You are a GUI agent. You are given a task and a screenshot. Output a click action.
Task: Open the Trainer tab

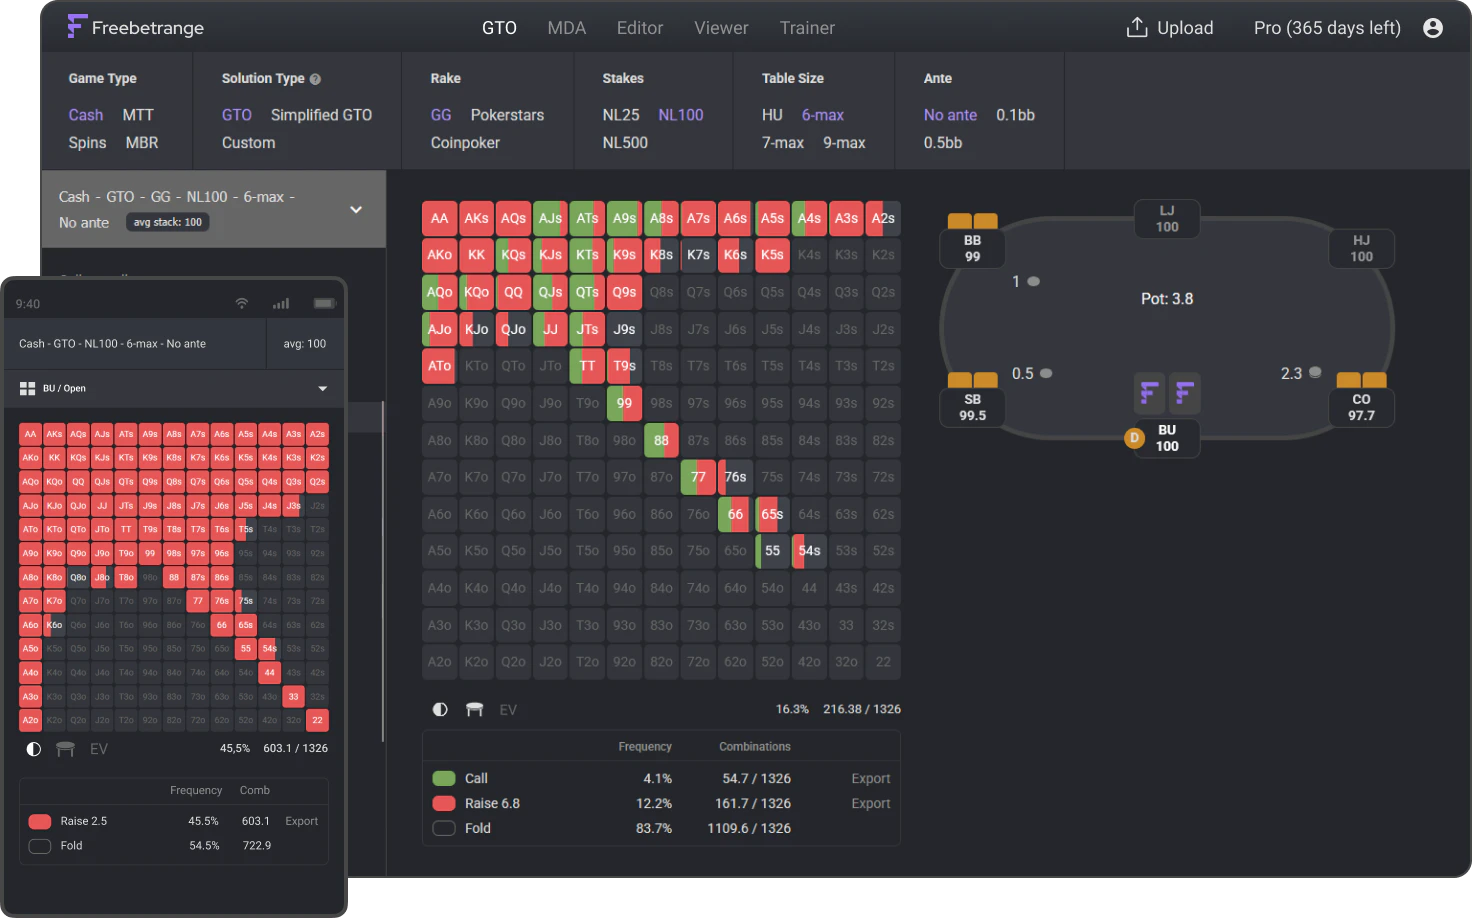807,28
